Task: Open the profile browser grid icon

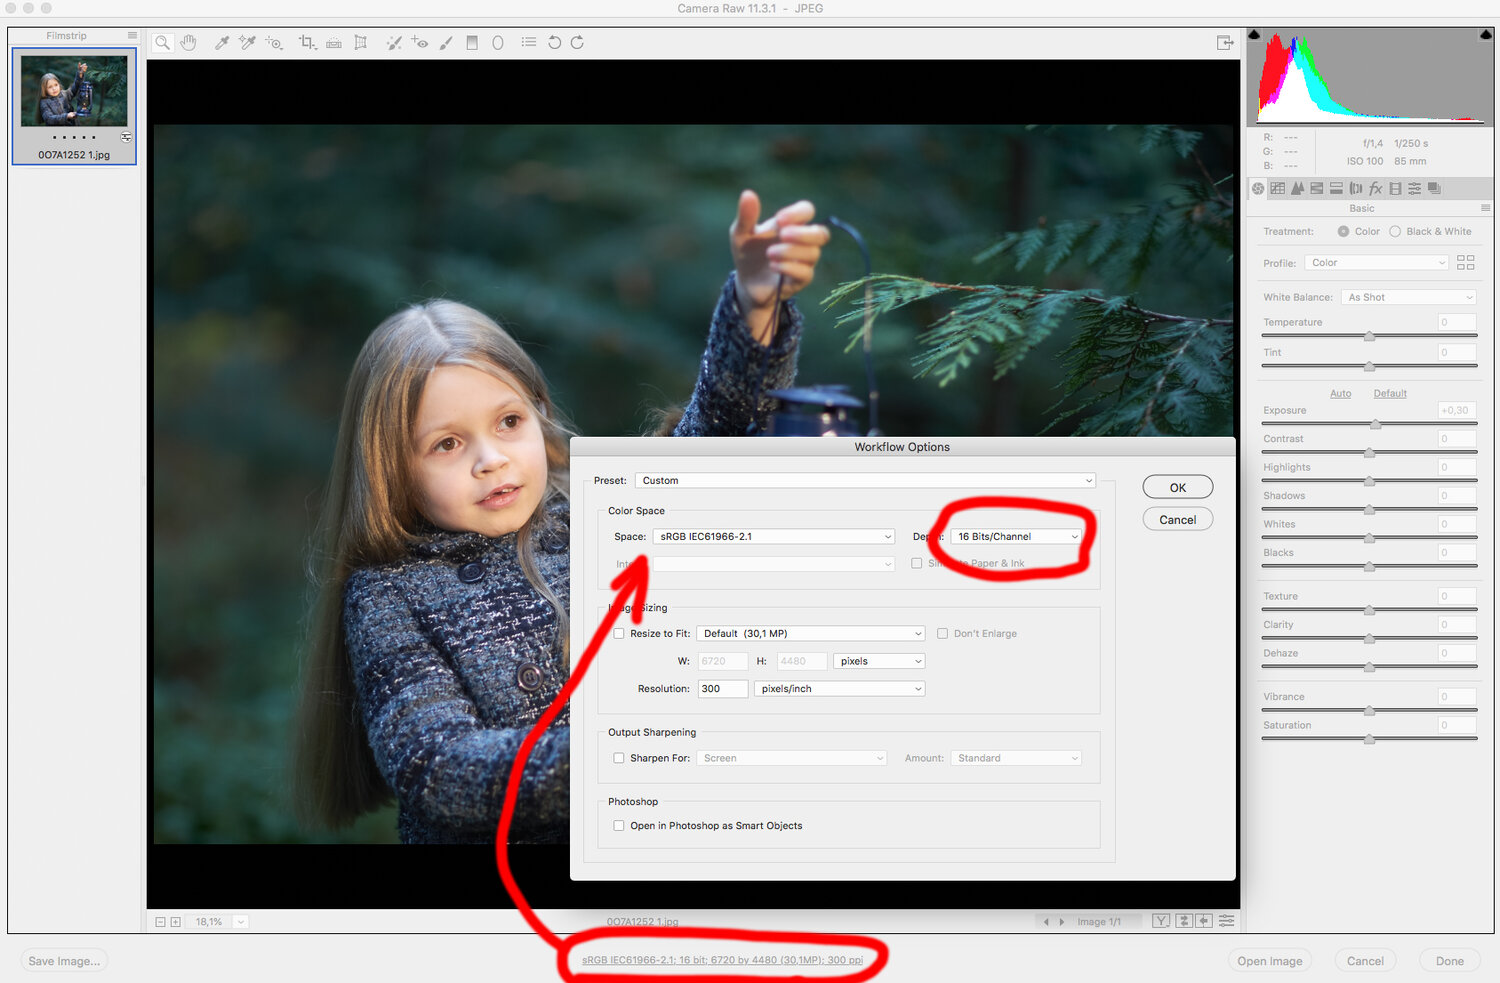Action: [x=1465, y=262]
